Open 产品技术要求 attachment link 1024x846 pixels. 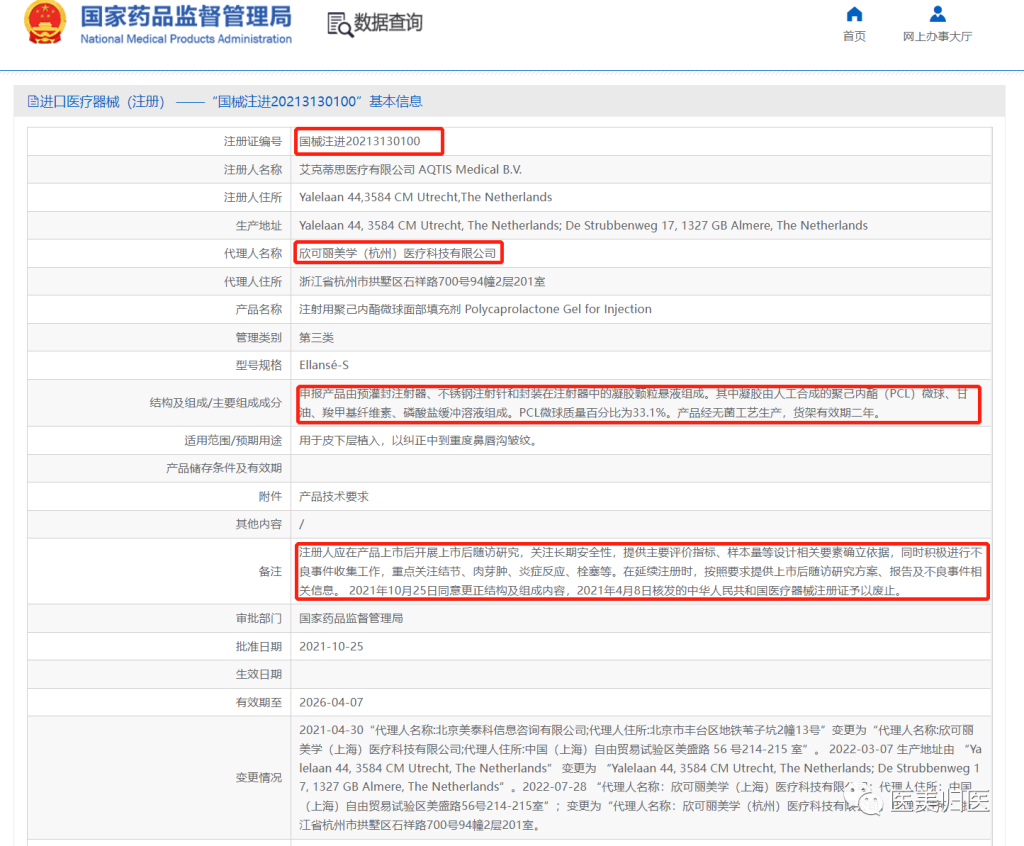pos(334,496)
